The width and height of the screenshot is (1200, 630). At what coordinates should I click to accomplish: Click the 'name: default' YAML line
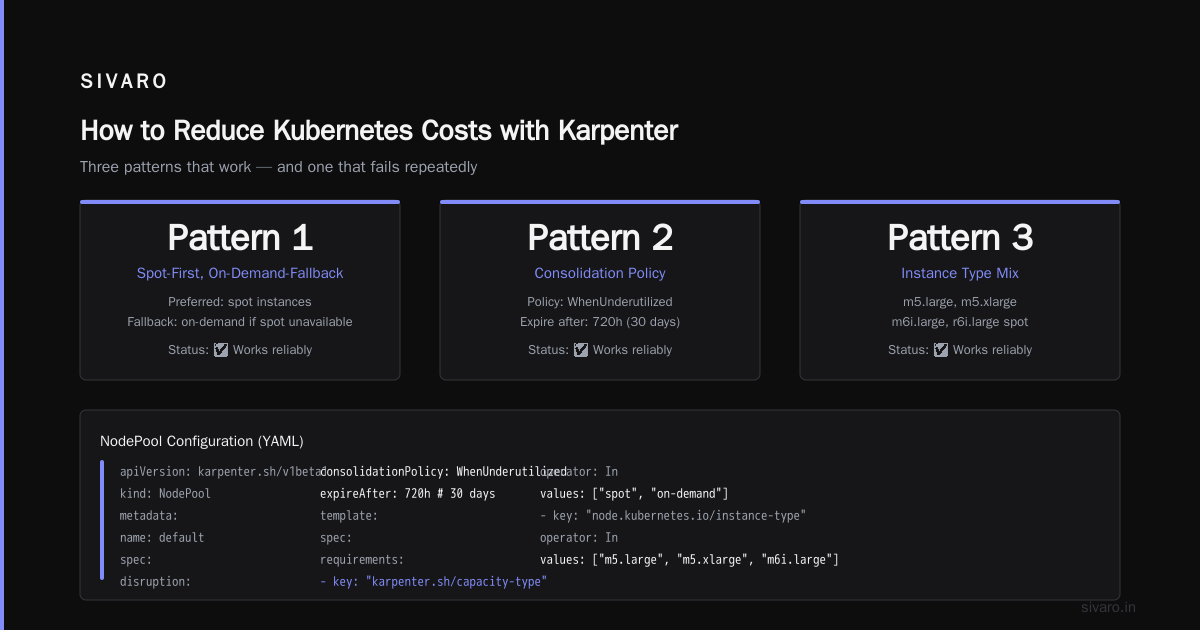tap(162, 537)
